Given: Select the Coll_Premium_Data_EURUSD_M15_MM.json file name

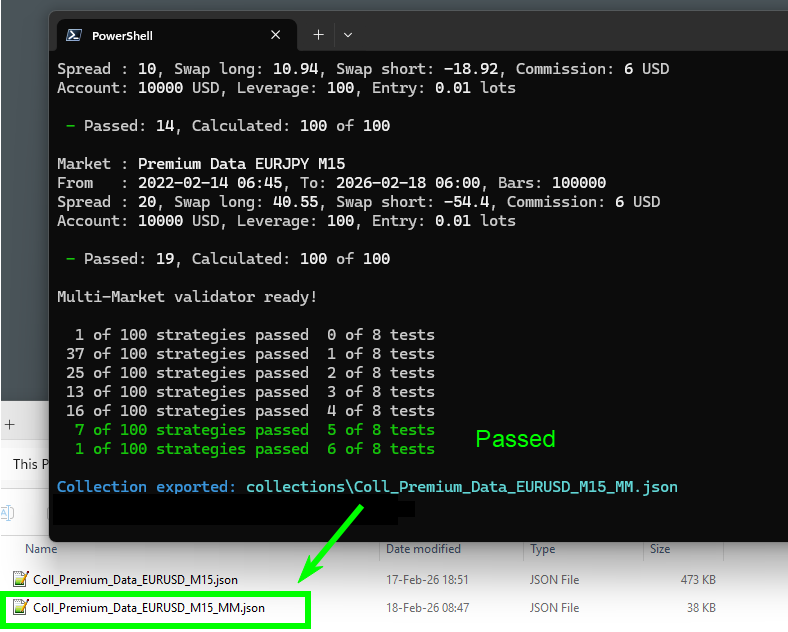Looking at the screenshot, I should click(x=149, y=607).
